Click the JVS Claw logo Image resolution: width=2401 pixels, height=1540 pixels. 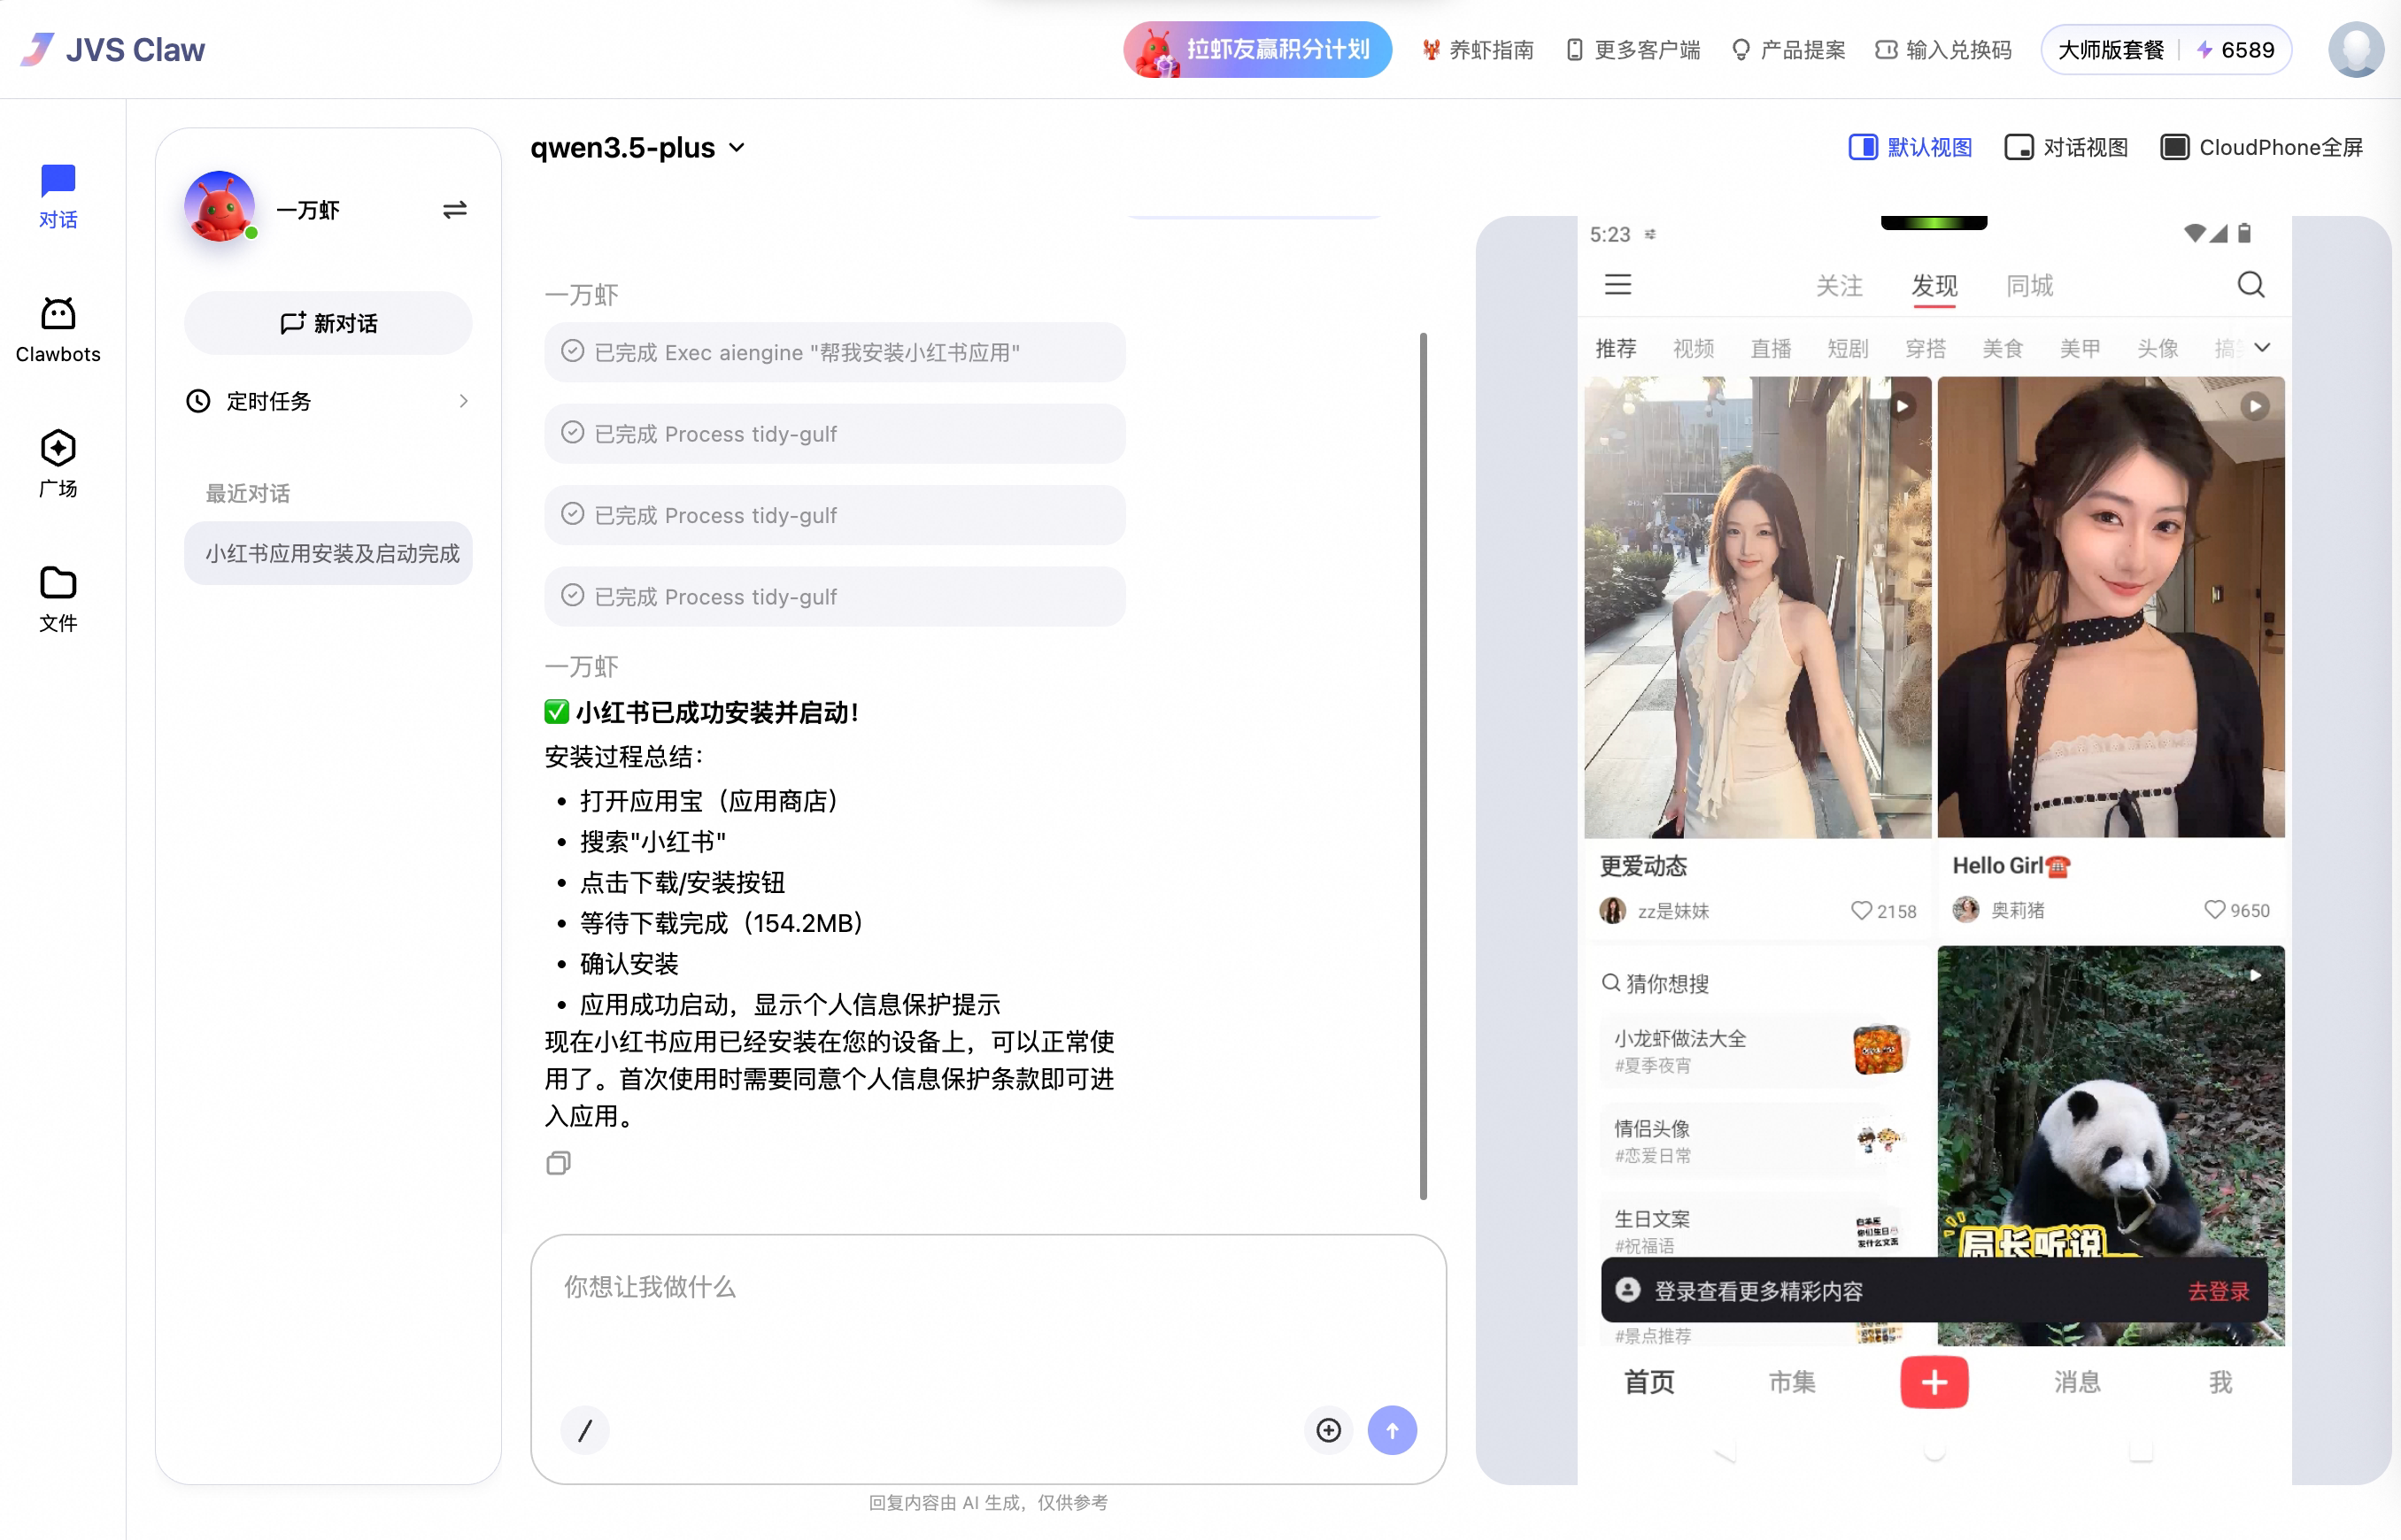click(x=112, y=49)
